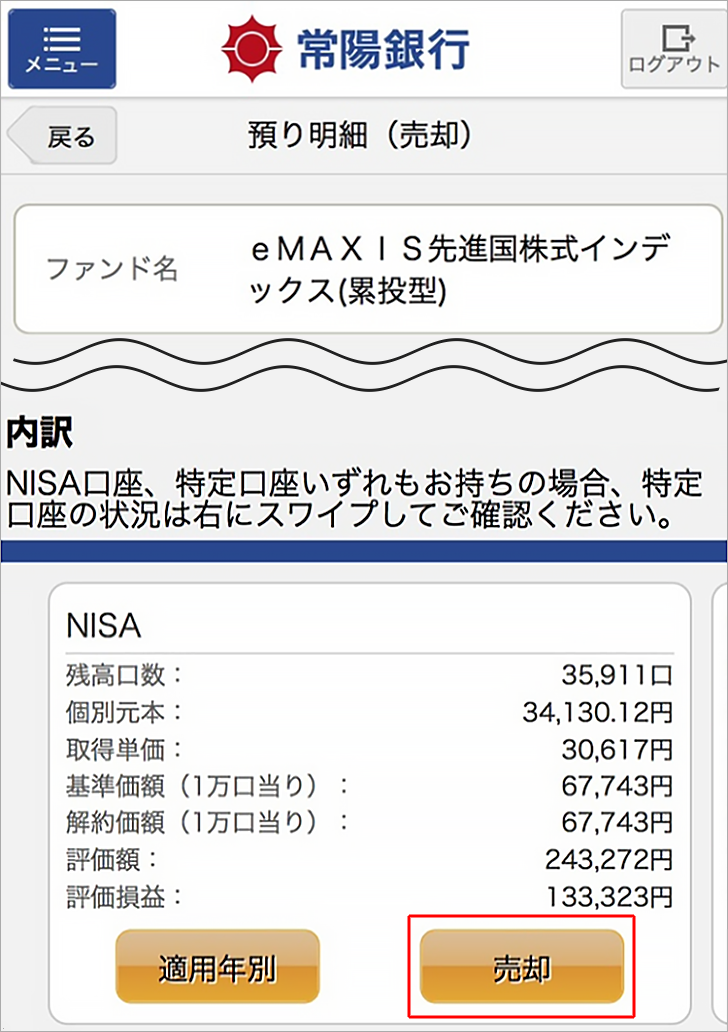Click the 評価損益 amount 133,323円
Viewport: 728px width, 1032px height.
point(608,896)
